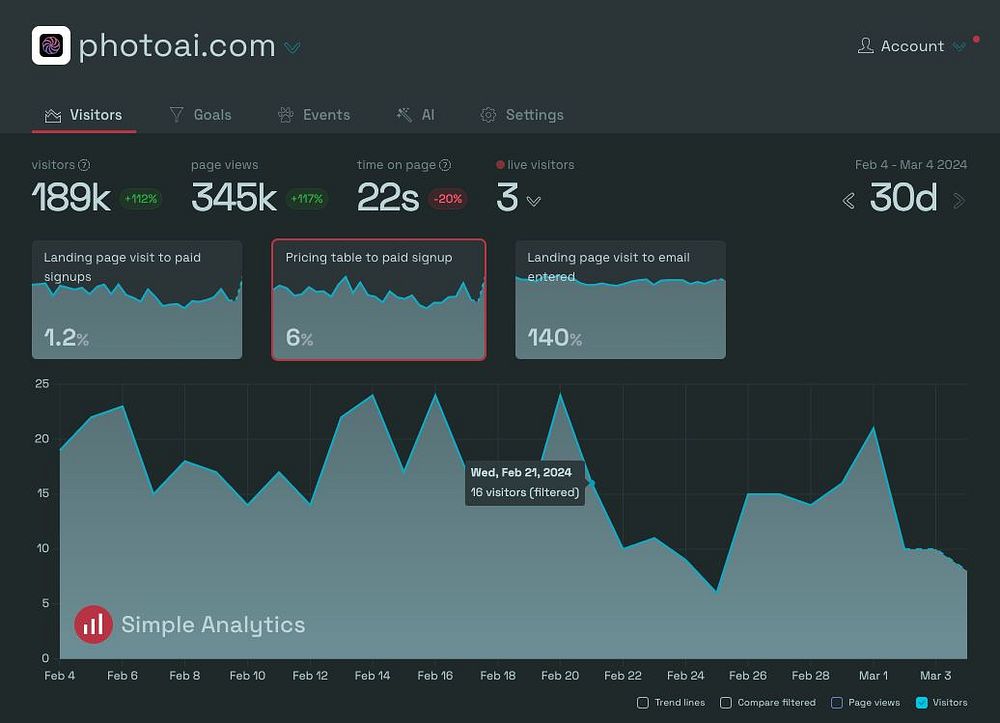The height and width of the screenshot is (723, 1000).
Task: Click the -20% time on page badge
Action: click(448, 199)
